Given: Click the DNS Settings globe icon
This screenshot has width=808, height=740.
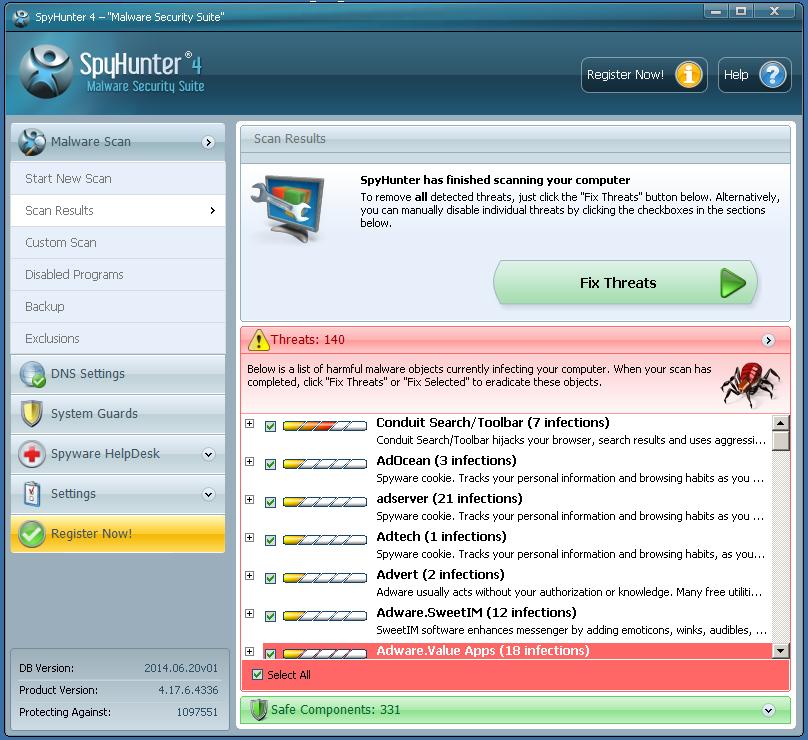Looking at the screenshot, I should click(x=32, y=374).
